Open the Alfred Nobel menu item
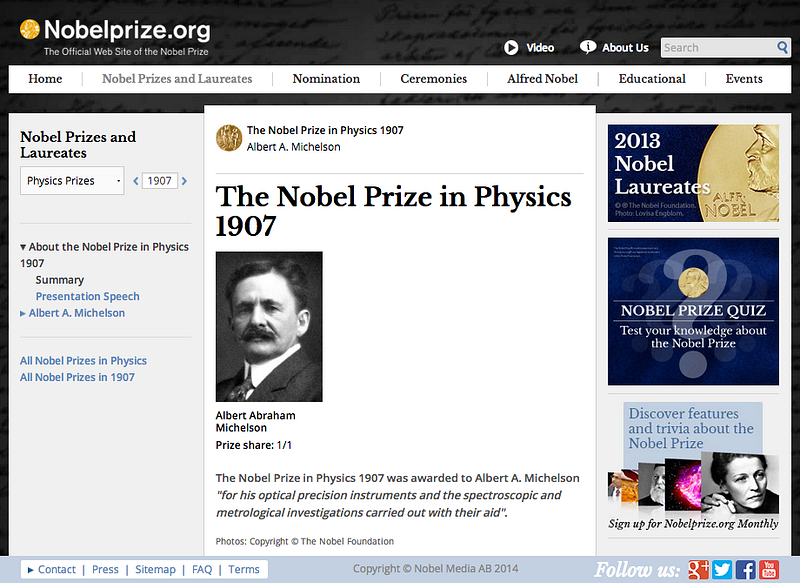The height and width of the screenshot is (583, 800). click(x=542, y=79)
